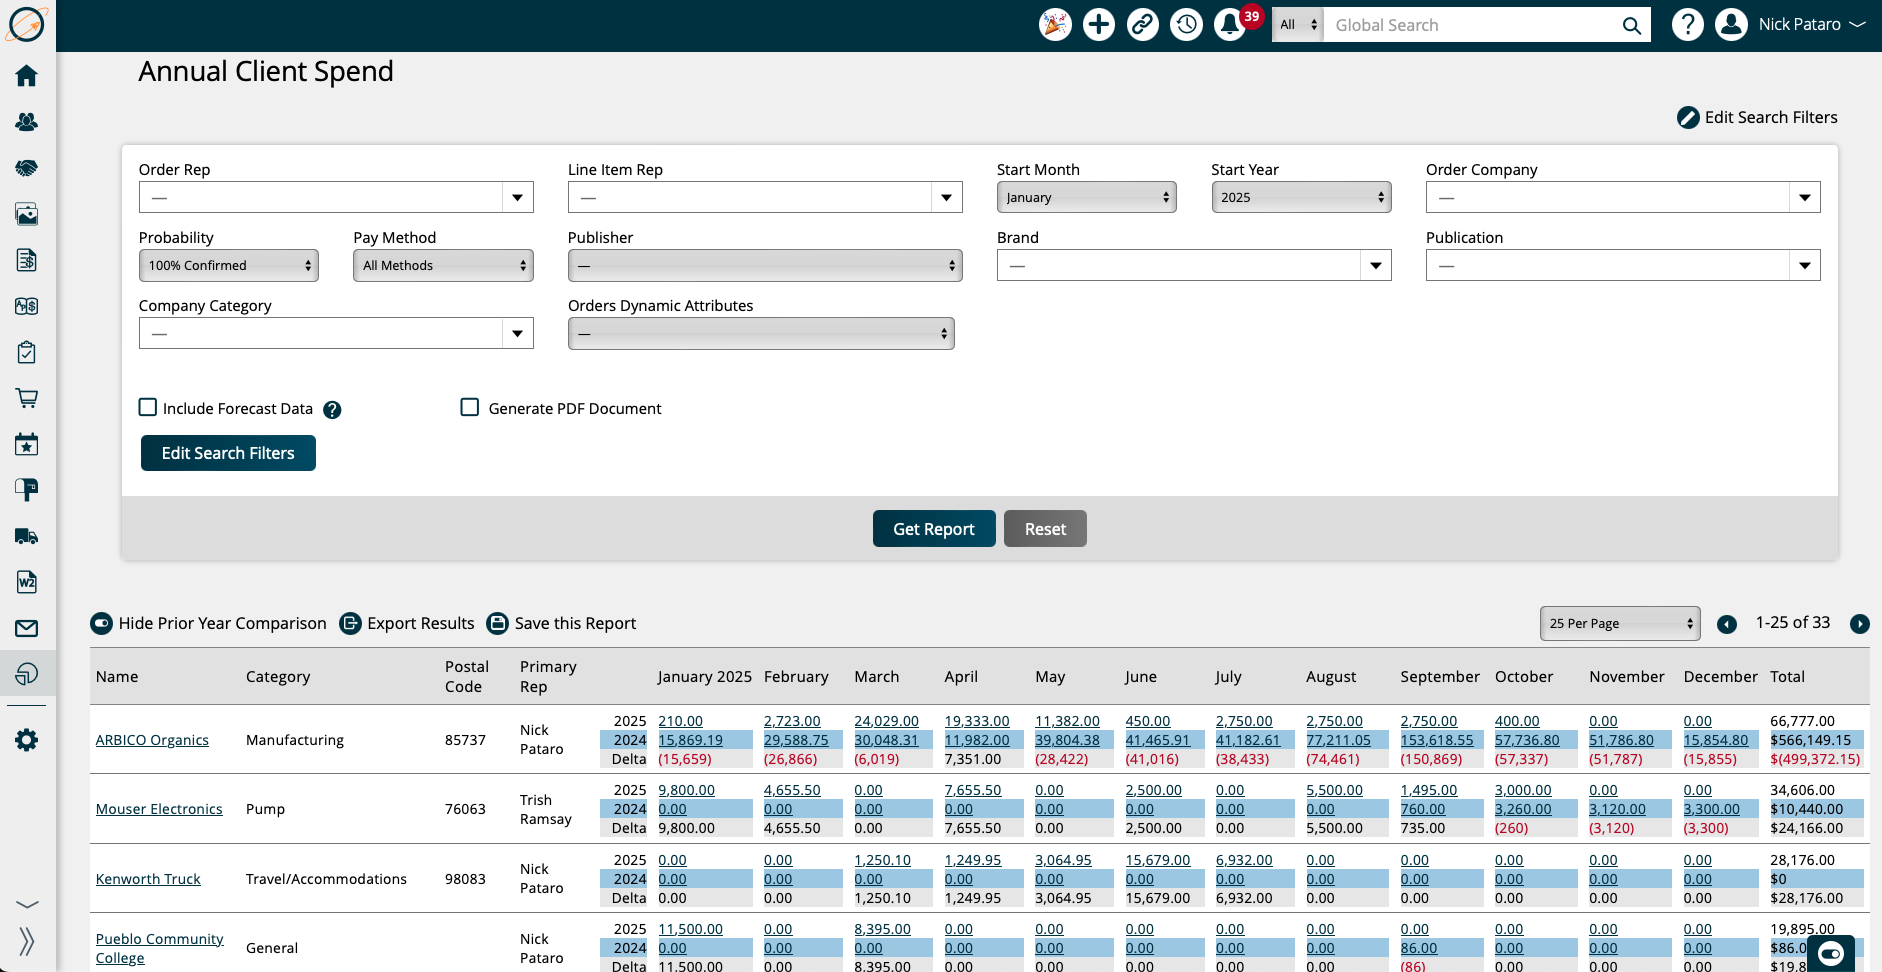Open the Mouser Electronics client link
This screenshot has height=972, width=1882.
pyautogui.click(x=159, y=809)
